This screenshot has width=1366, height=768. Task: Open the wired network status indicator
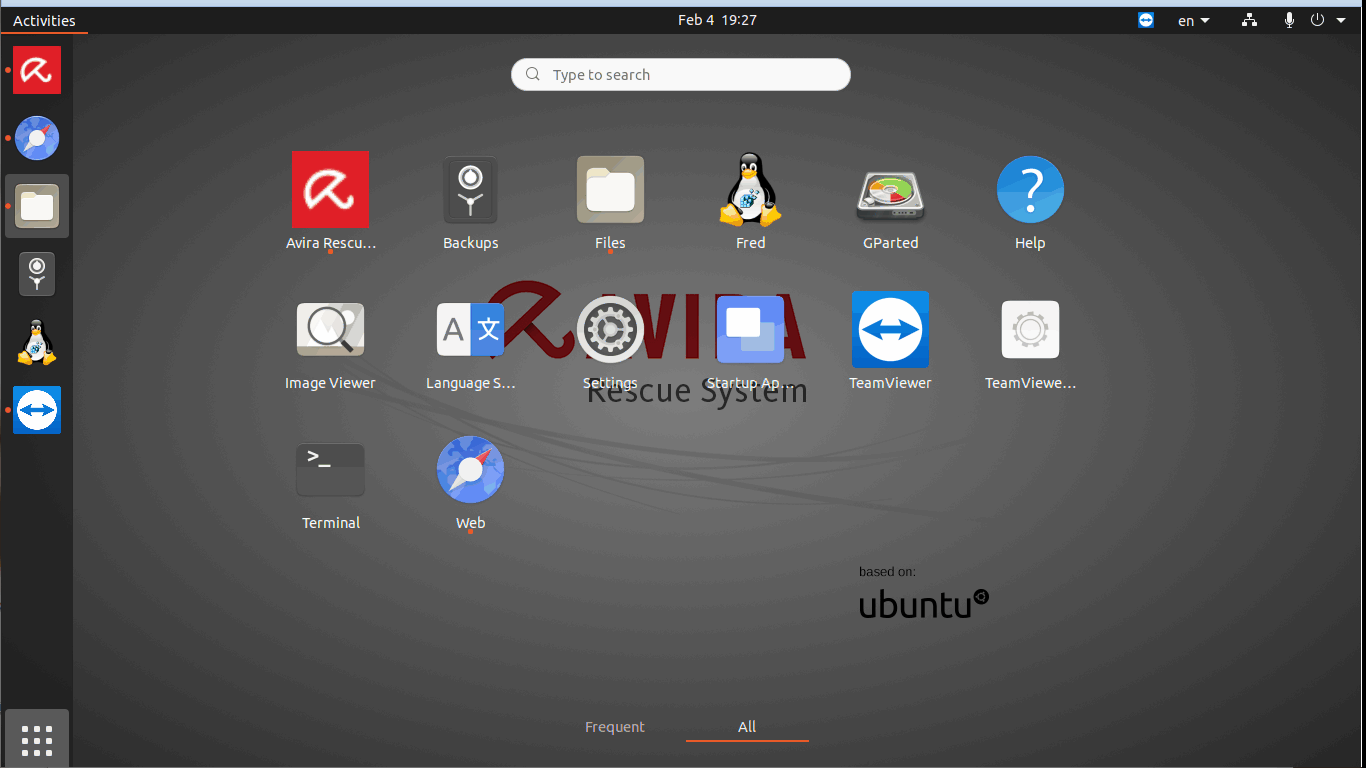point(1250,20)
